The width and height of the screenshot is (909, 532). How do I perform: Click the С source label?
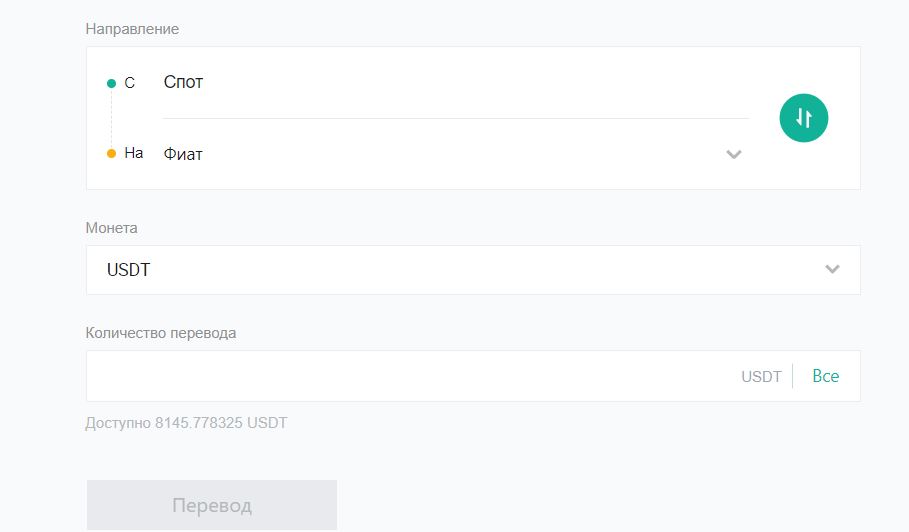tap(129, 83)
